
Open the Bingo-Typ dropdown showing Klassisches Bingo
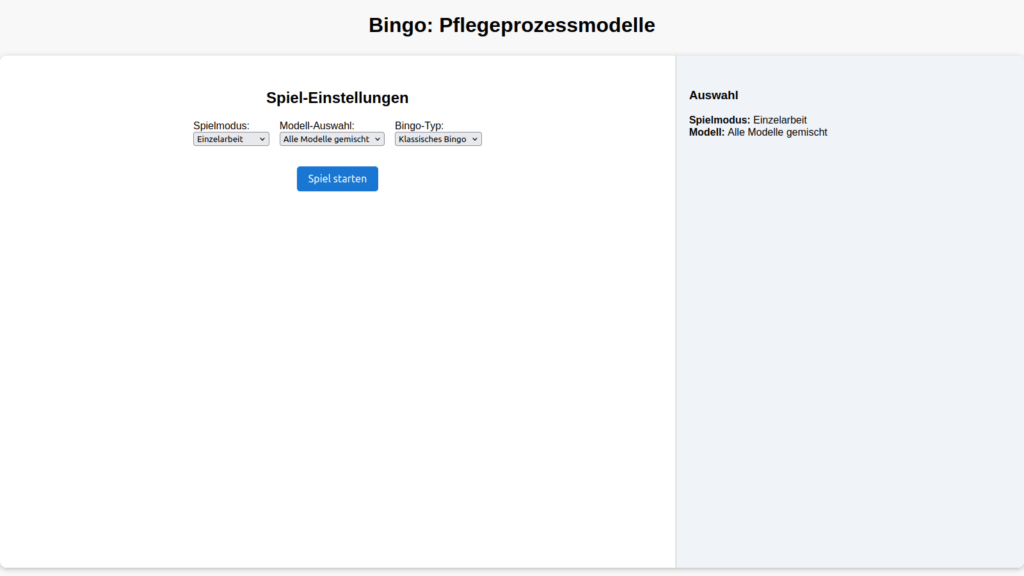(438, 139)
